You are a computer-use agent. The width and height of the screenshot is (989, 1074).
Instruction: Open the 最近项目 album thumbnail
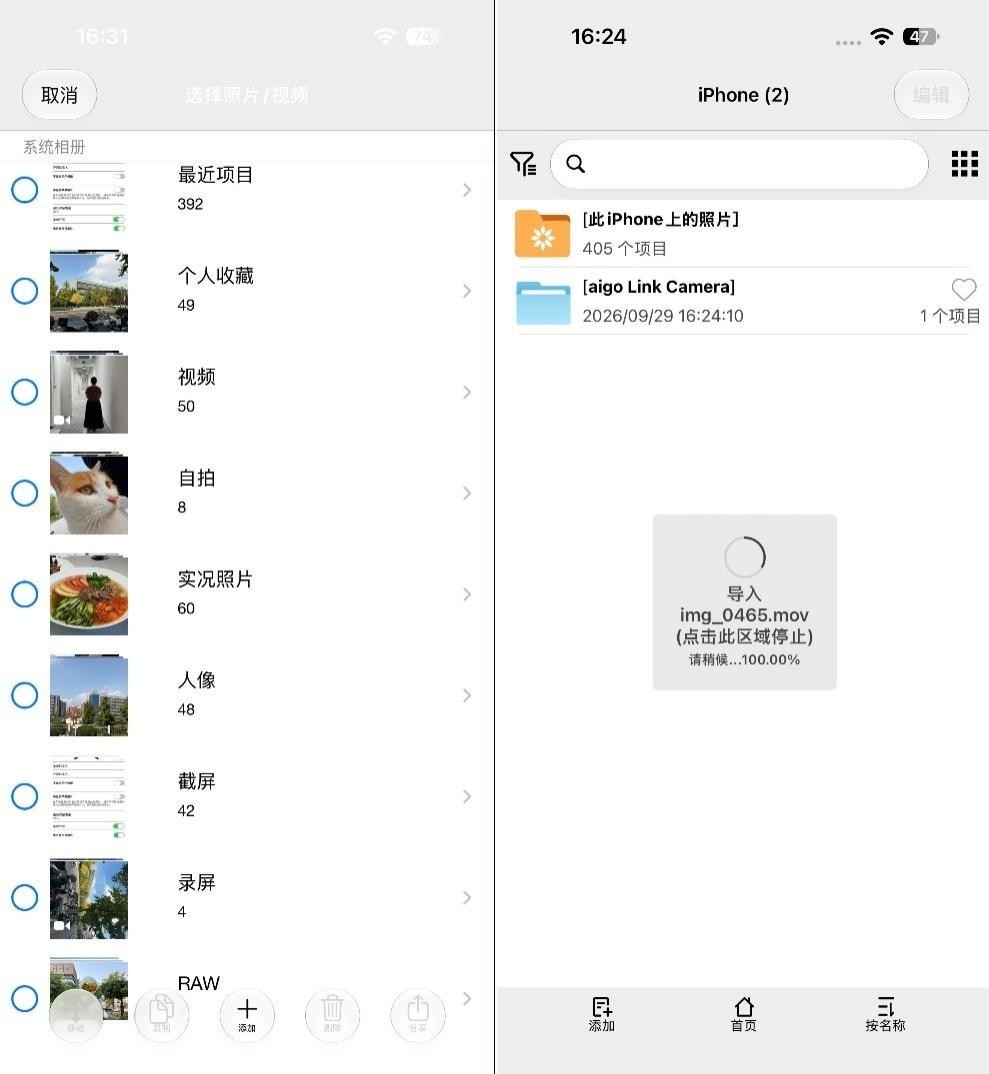89,197
